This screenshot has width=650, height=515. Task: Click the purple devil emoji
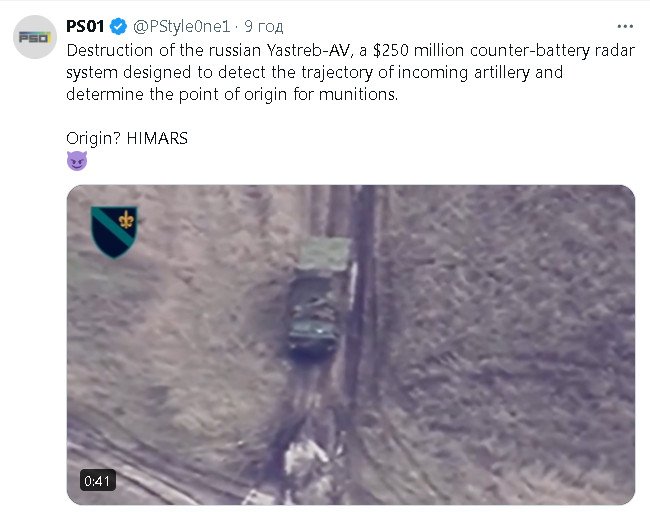coord(77,161)
